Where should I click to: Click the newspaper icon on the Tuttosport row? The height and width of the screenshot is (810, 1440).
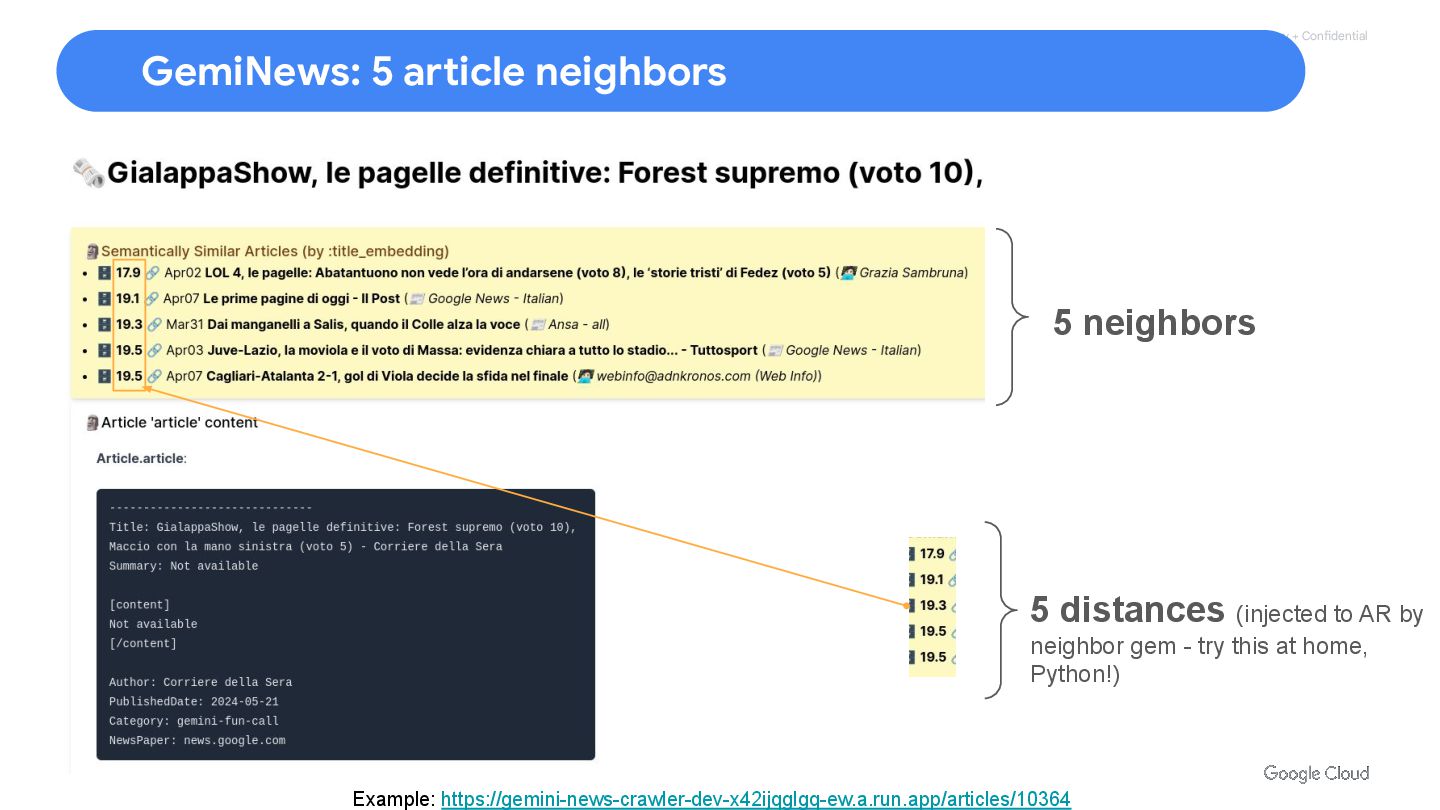[775, 350]
